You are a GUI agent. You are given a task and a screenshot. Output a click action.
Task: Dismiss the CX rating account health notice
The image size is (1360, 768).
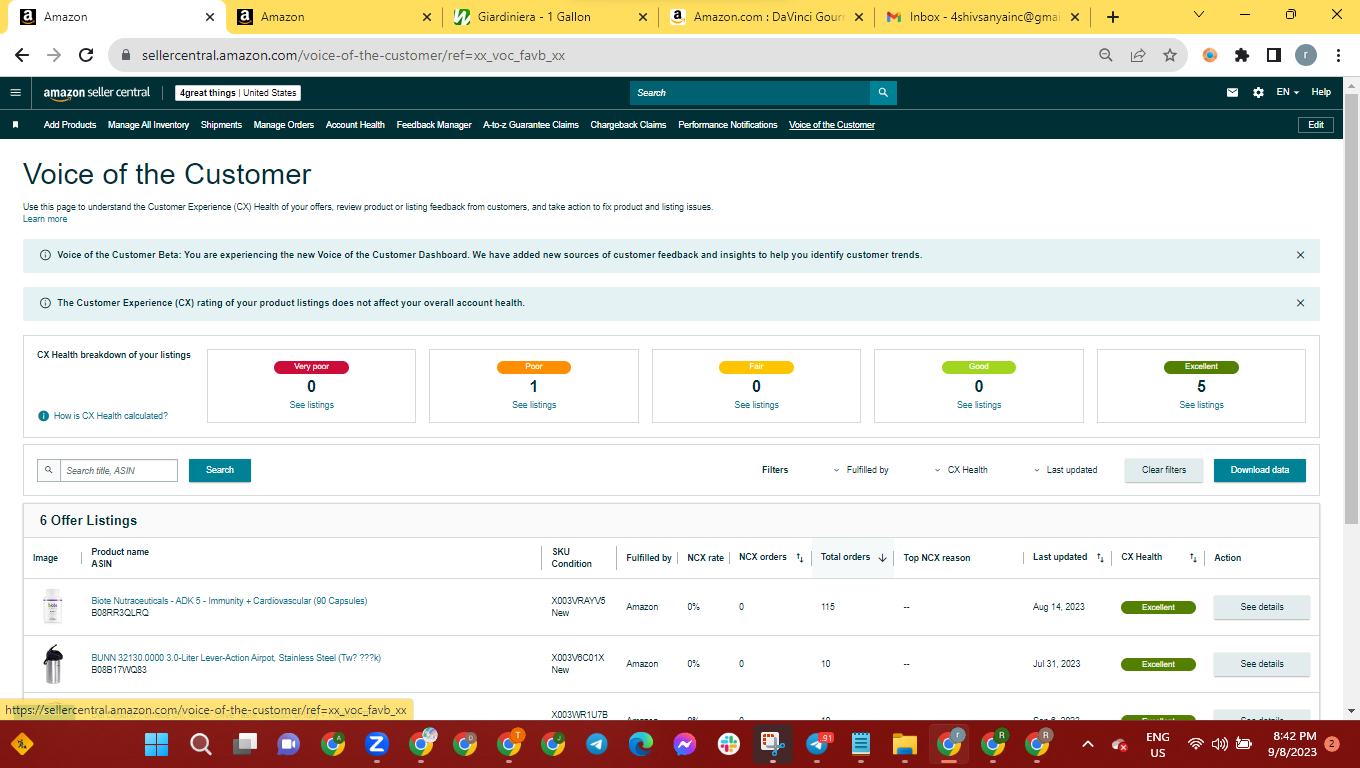(1300, 303)
